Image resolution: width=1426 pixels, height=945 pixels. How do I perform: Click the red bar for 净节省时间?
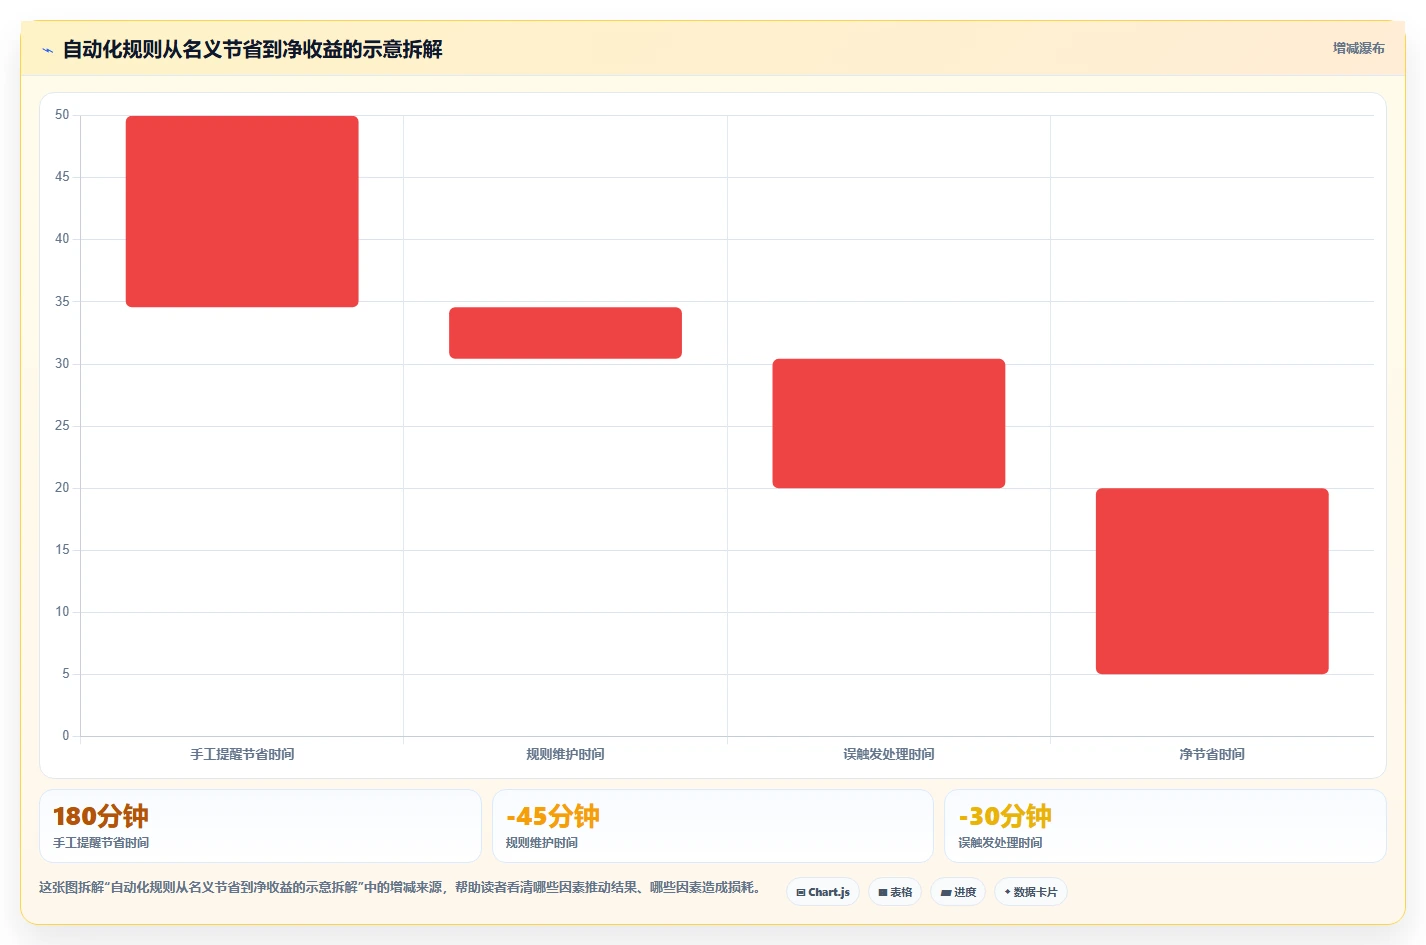[x=1212, y=581]
